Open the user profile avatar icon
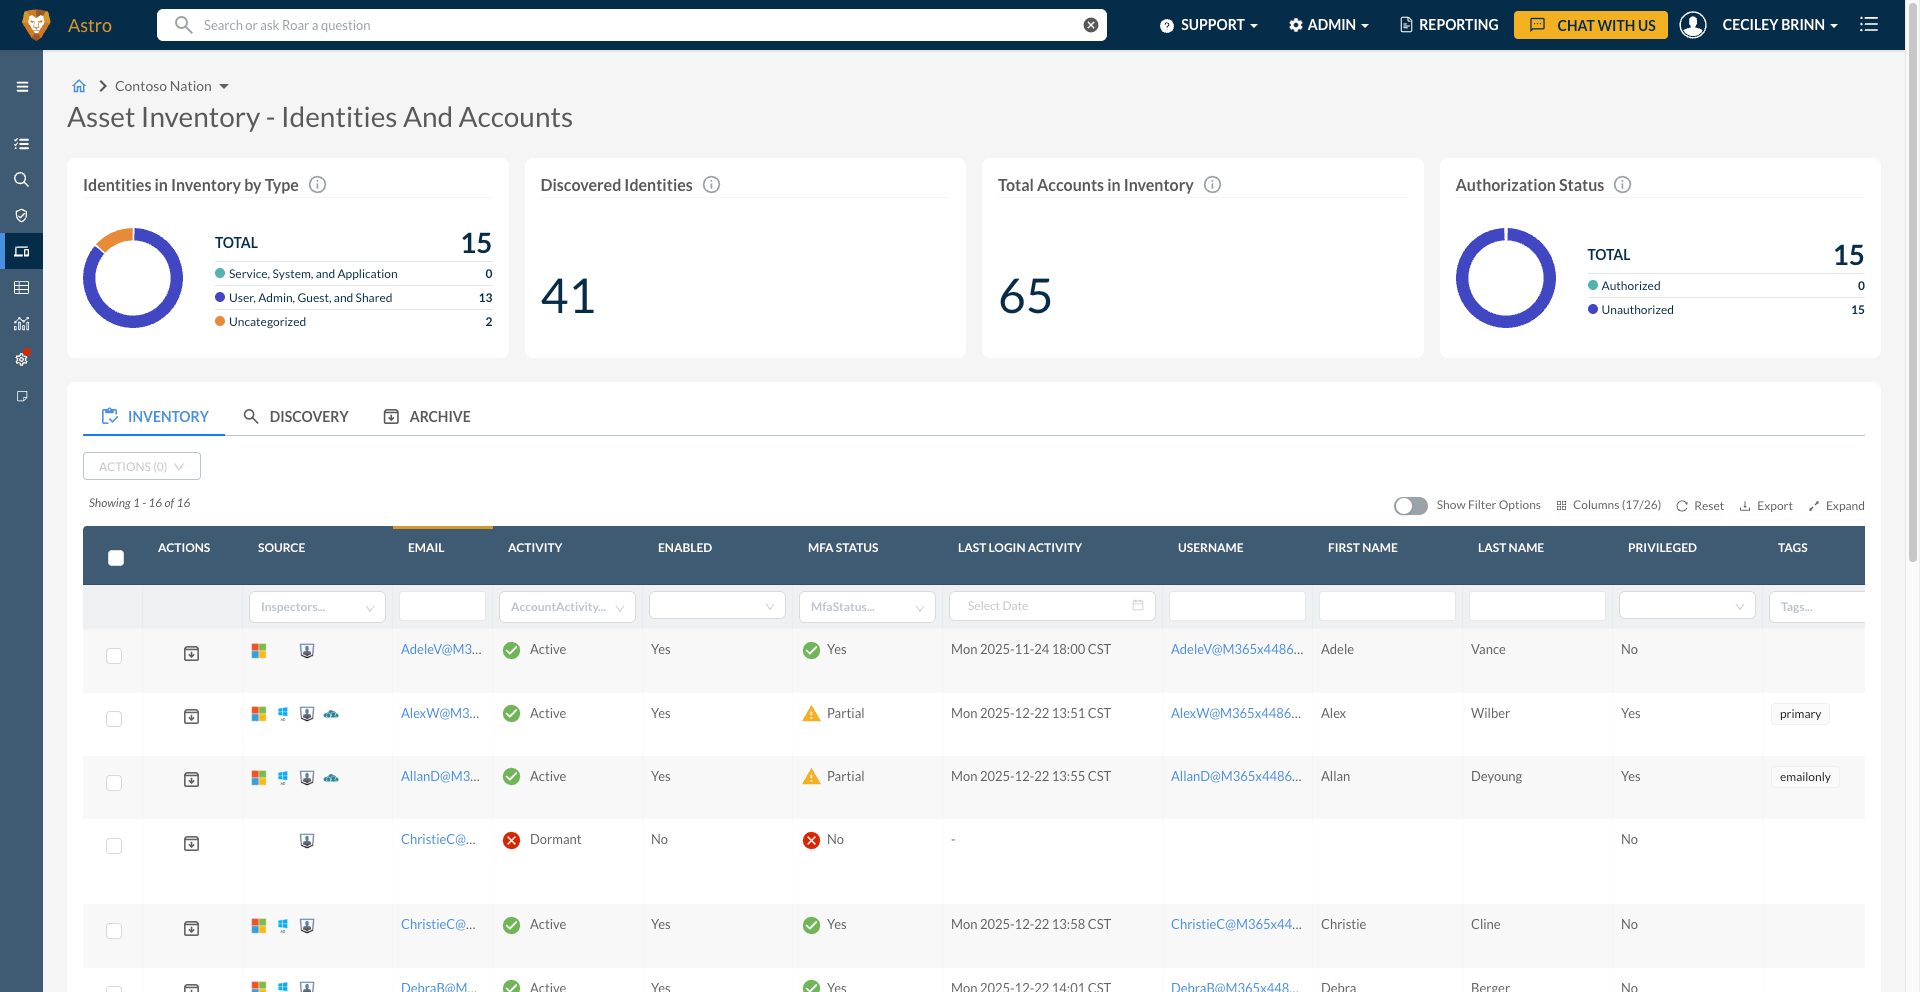Screen dimensions: 1920x992 pos(1693,25)
